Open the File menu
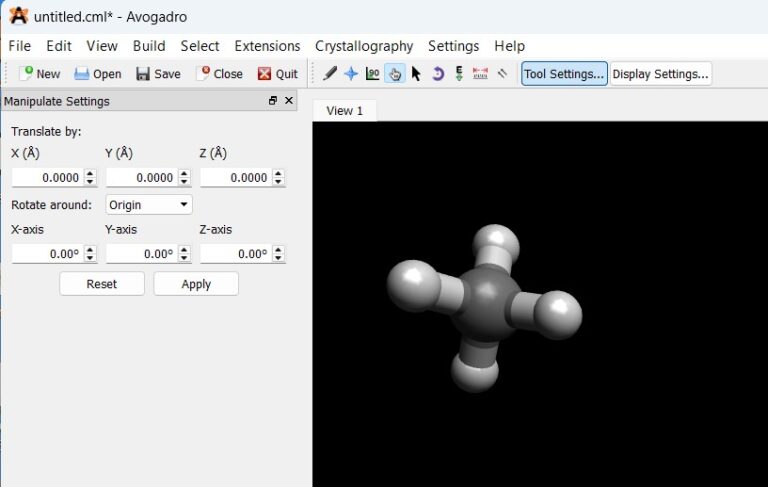 [x=20, y=46]
